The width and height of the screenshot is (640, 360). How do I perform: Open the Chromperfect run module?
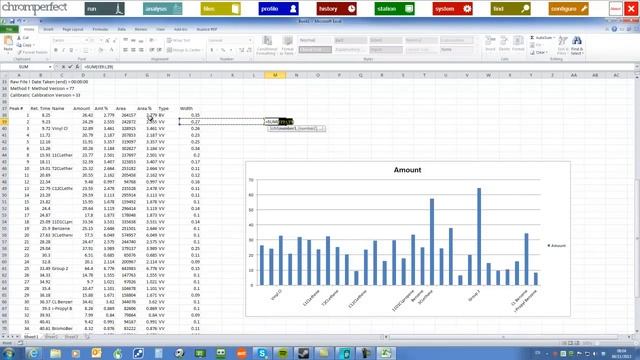click(x=104, y=9)
